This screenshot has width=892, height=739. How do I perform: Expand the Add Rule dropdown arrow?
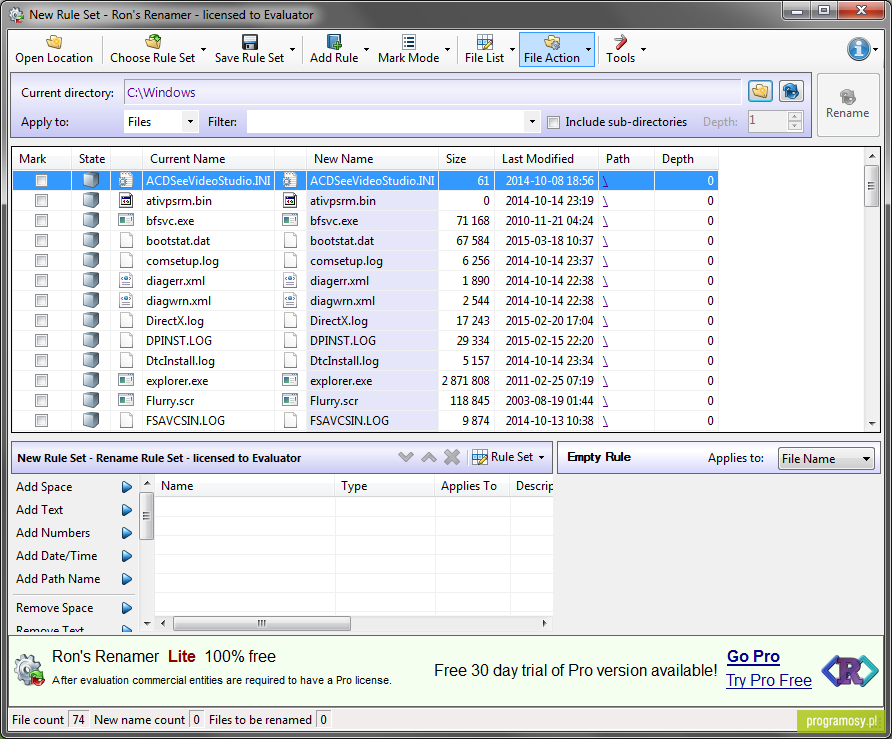pos(366,49)
